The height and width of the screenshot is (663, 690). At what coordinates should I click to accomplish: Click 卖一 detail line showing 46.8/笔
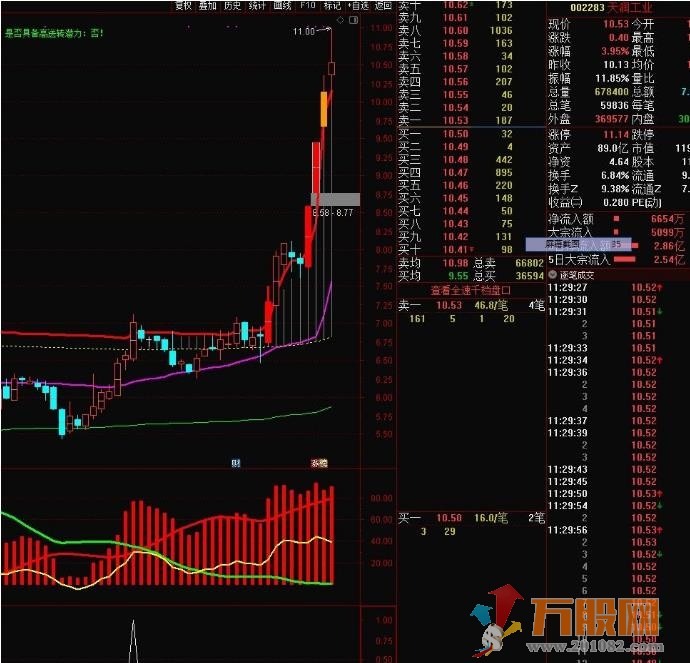pos(471,305)
